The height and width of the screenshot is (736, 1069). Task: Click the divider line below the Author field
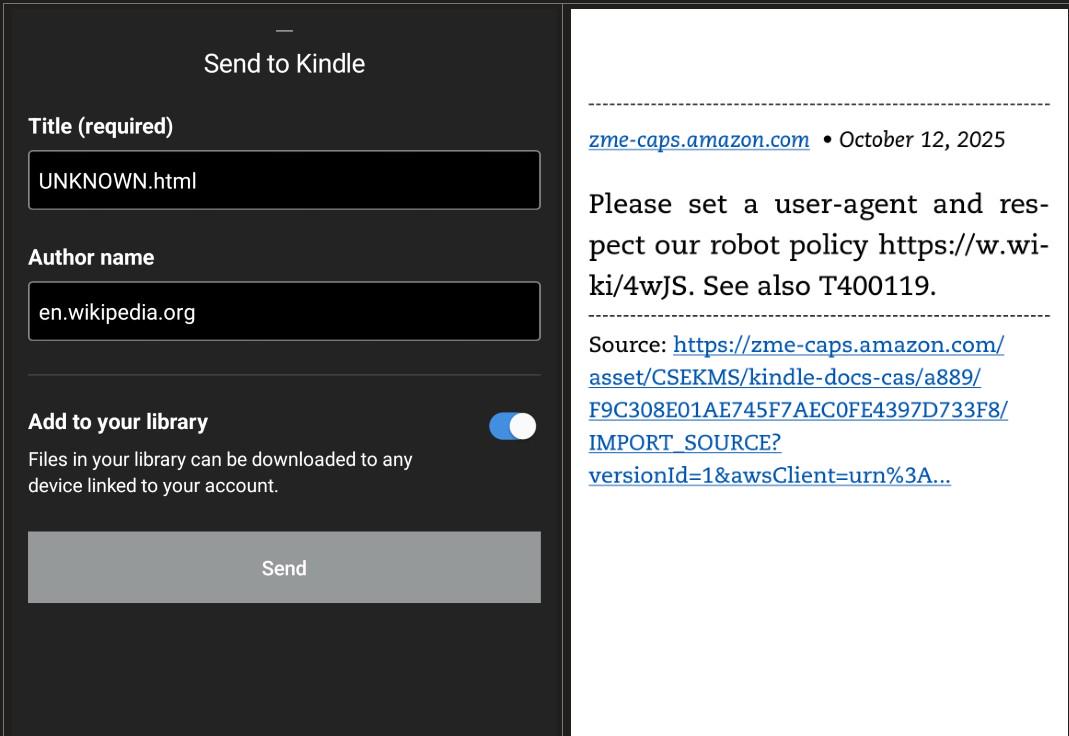coord(284,375)
